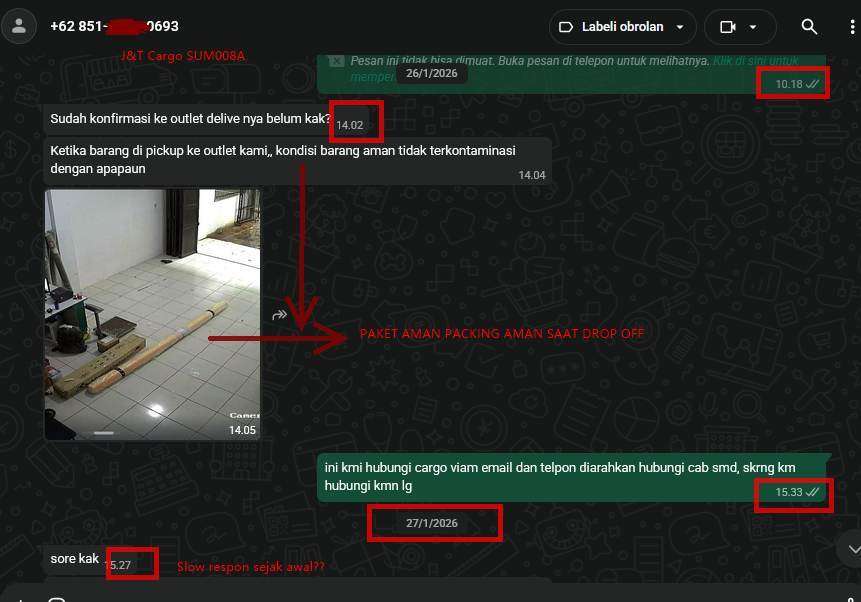Start a video call with camera icon

click(x=726, y=27)
